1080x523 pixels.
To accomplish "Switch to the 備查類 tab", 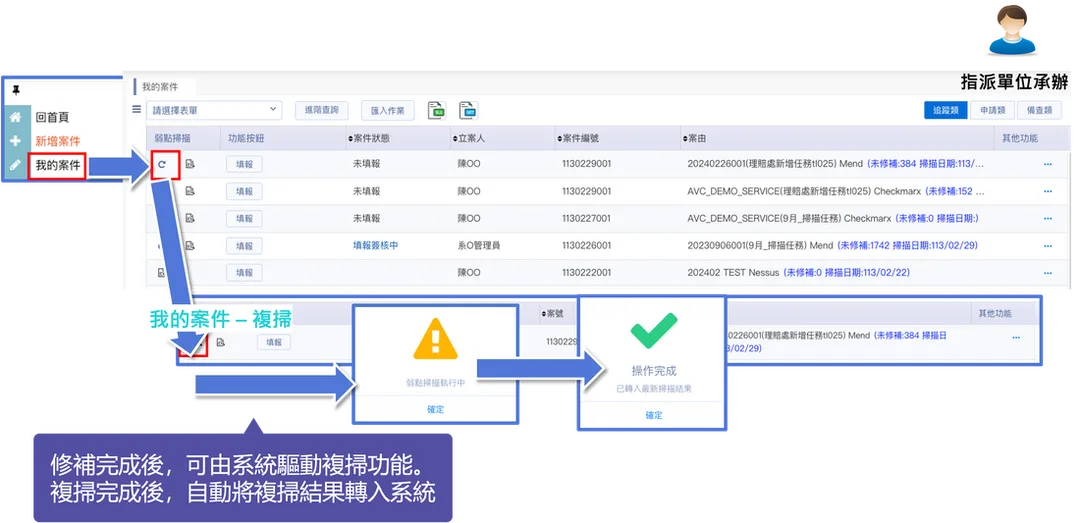I will 1039,110.
